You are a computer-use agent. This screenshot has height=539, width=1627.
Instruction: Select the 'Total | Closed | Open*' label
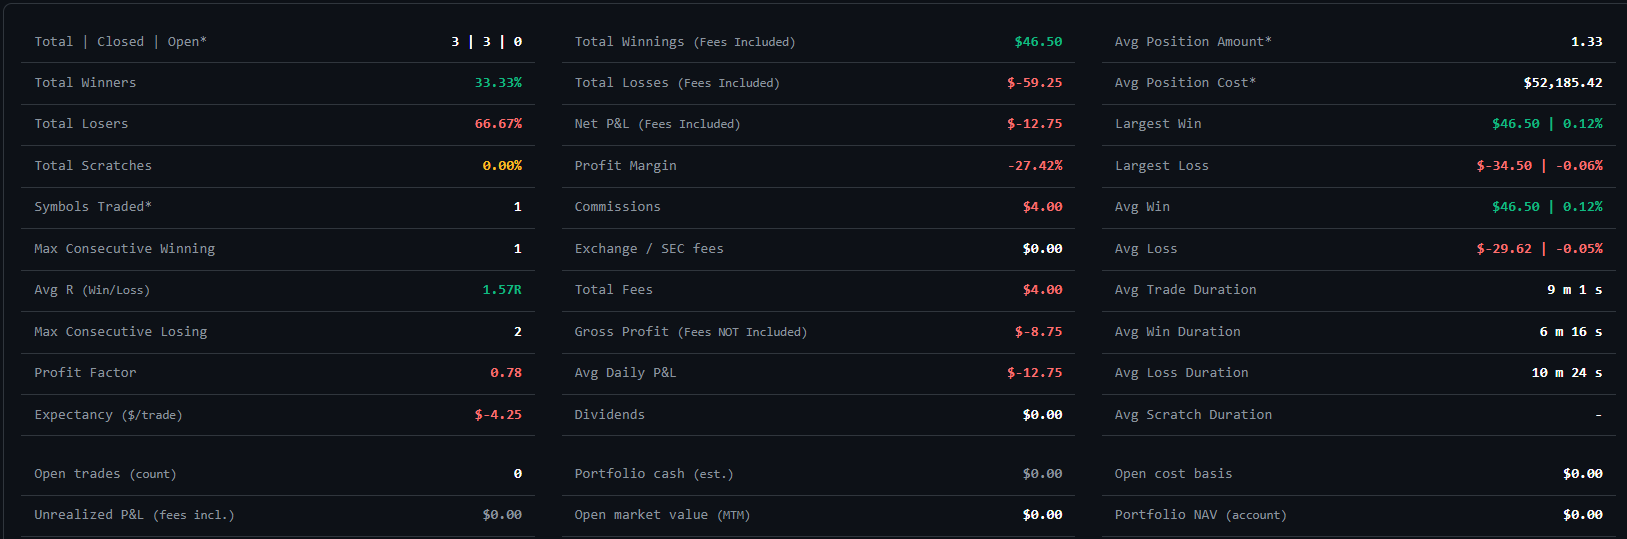[x=120, y=42]
